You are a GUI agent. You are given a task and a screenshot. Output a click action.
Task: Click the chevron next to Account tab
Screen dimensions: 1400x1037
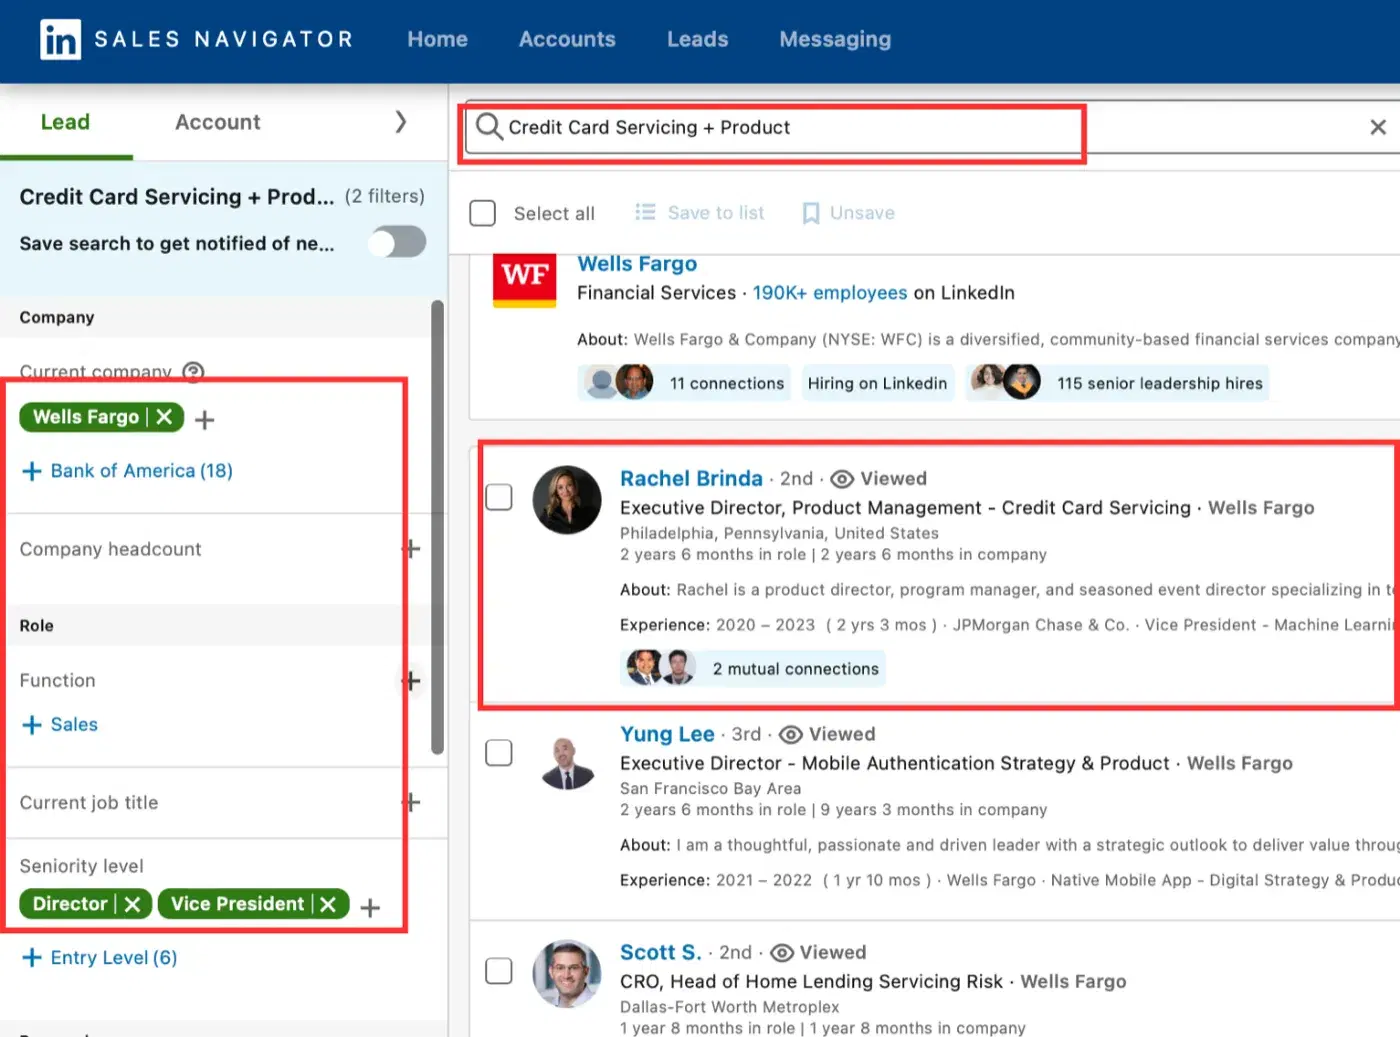[x=401, y=122]
